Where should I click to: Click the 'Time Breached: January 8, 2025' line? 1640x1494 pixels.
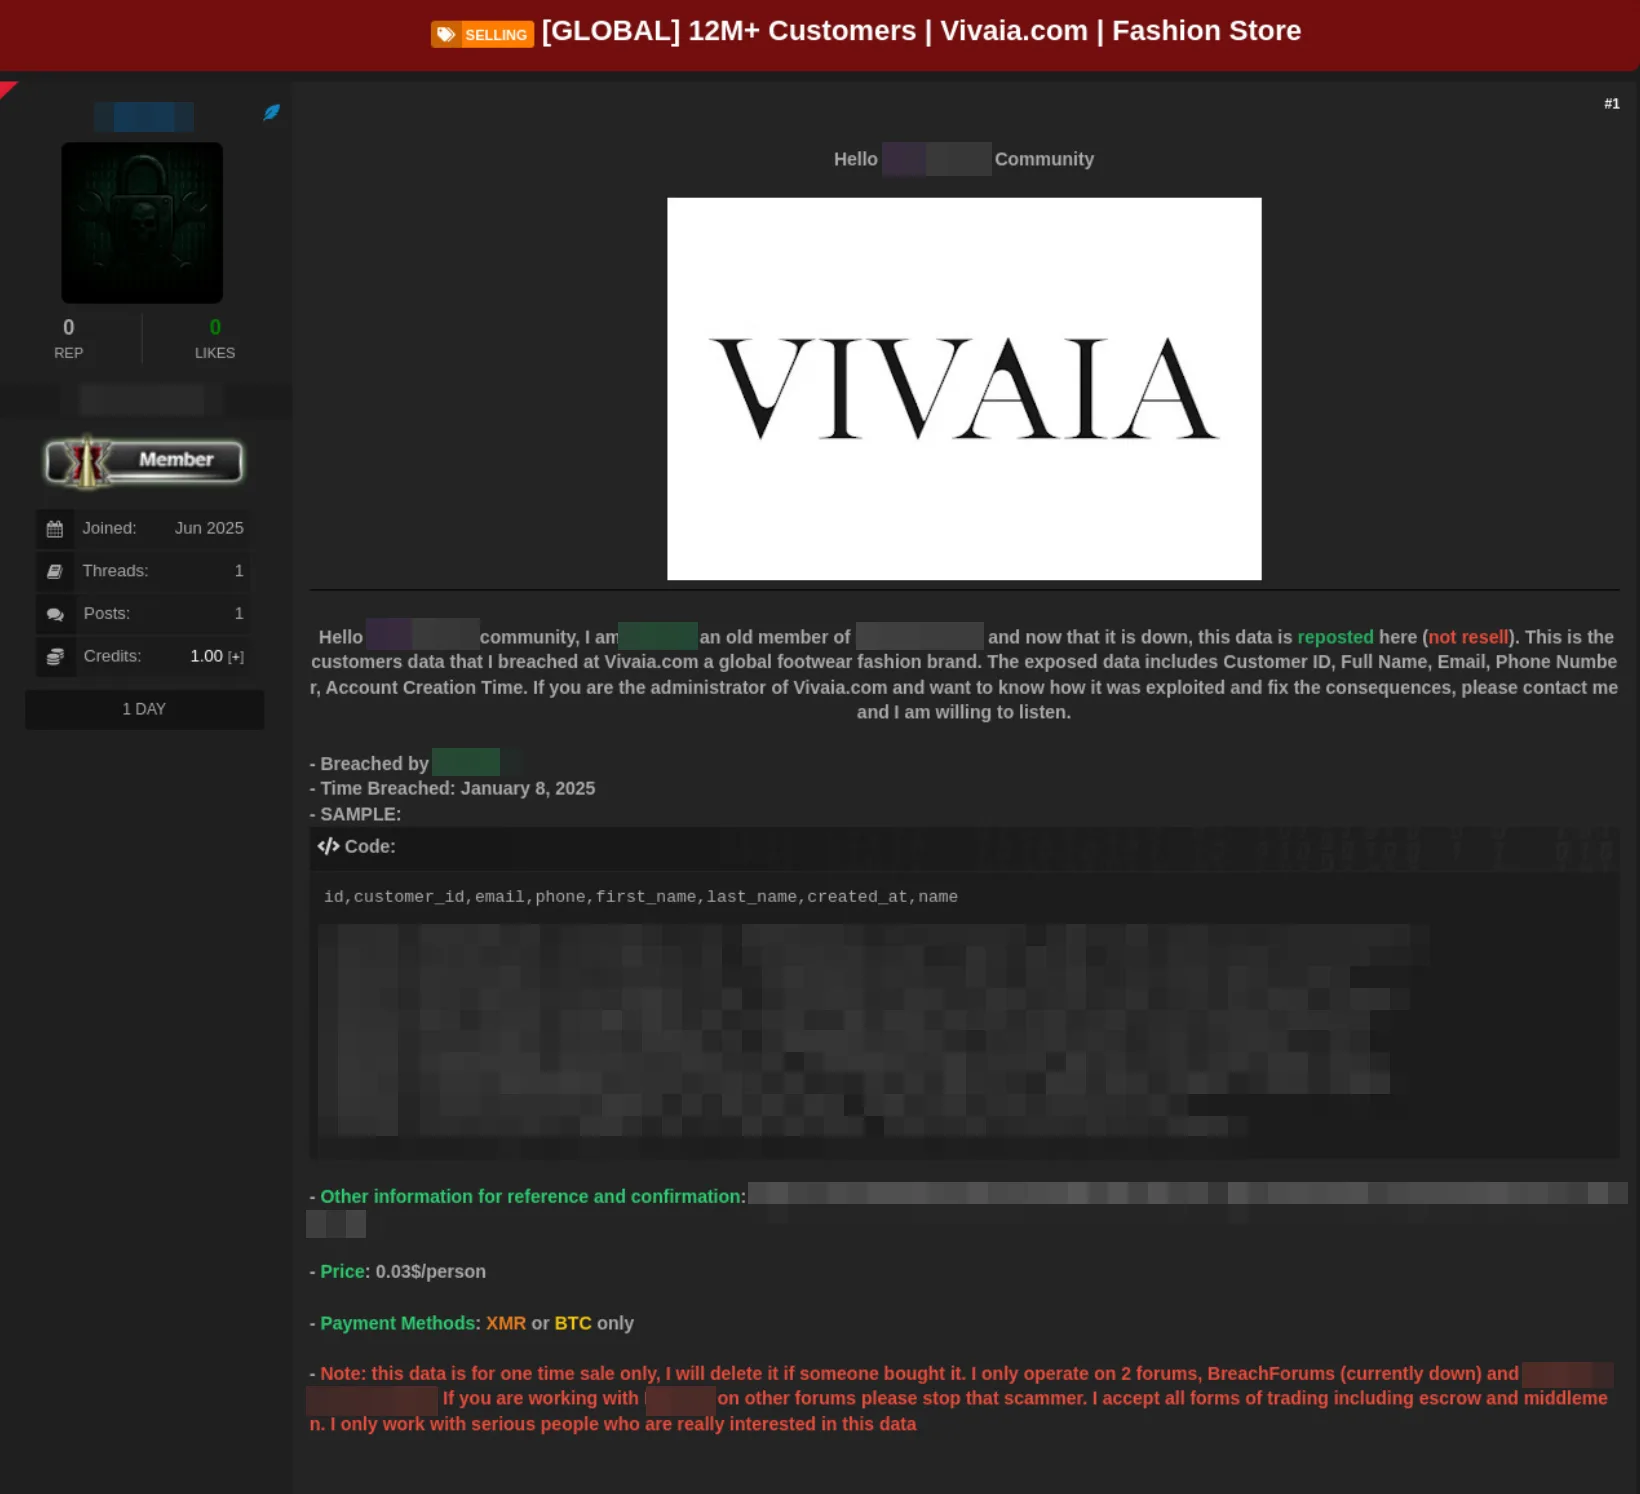(452, 788)
